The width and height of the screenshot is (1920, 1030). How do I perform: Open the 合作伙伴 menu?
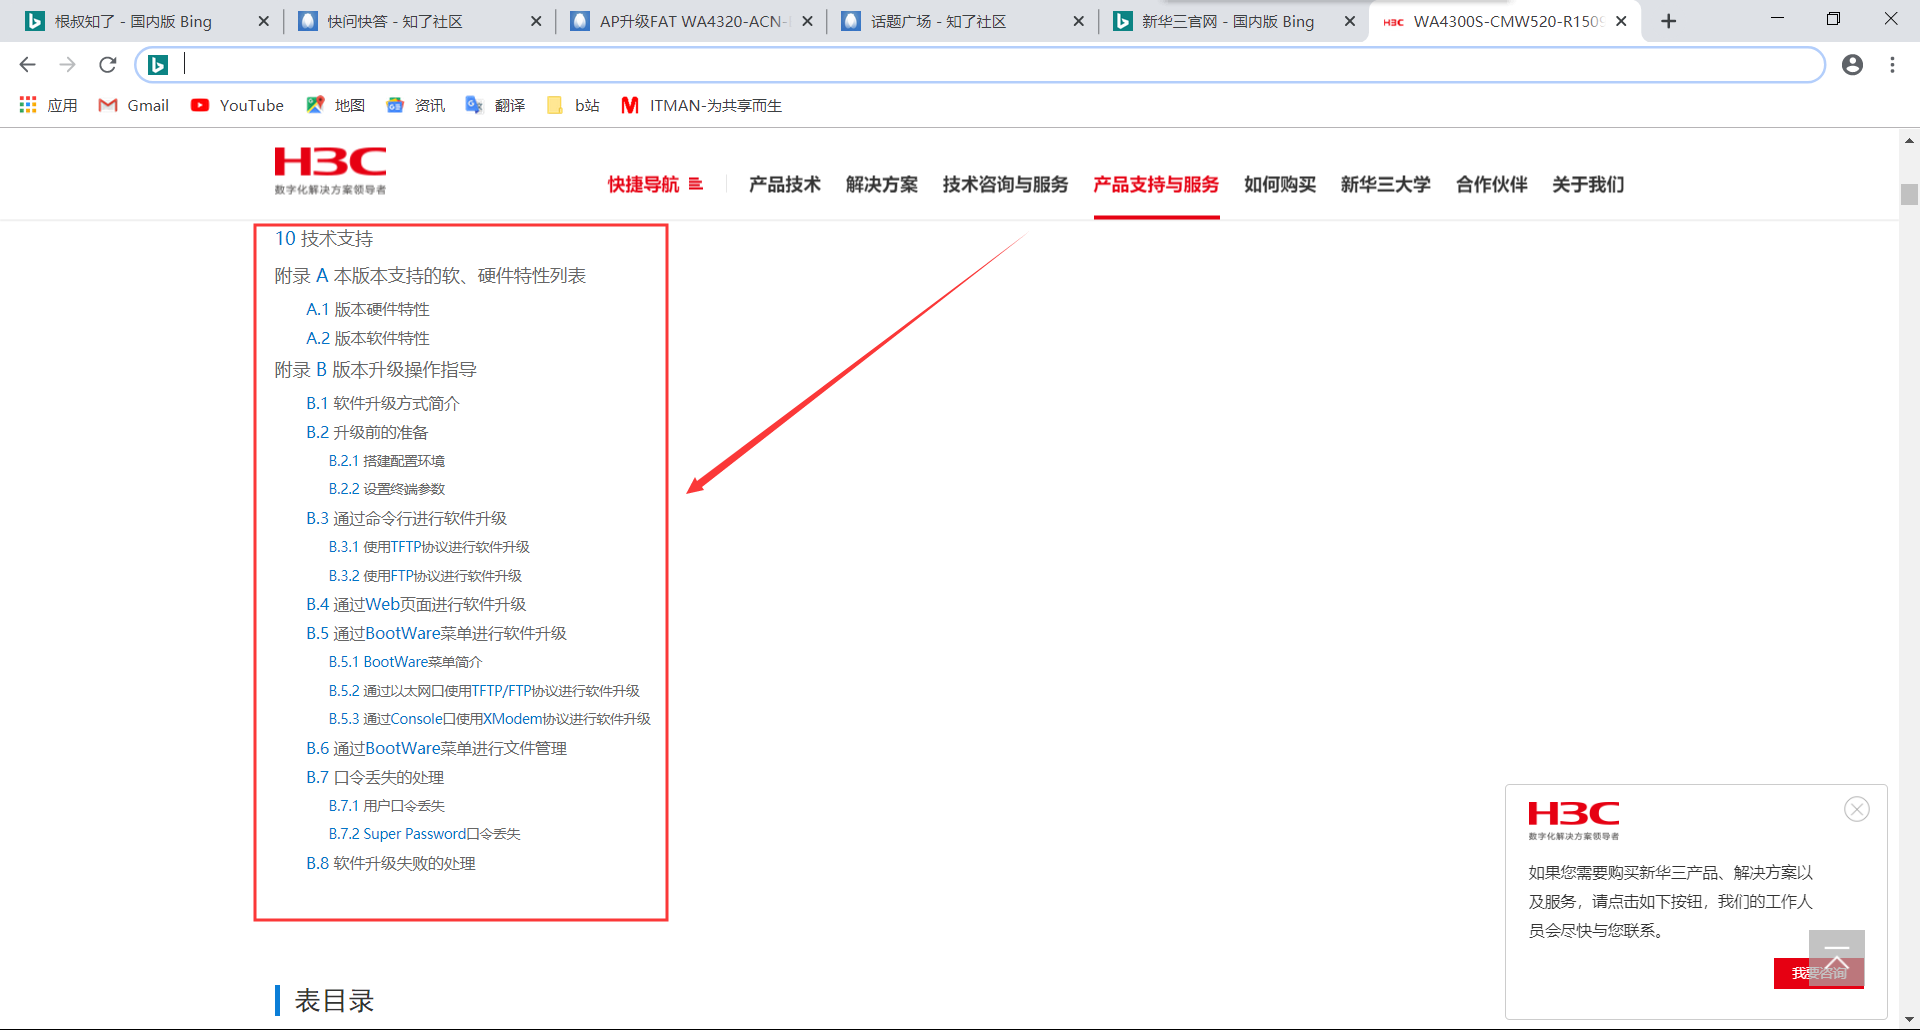tap(1492, 184)
